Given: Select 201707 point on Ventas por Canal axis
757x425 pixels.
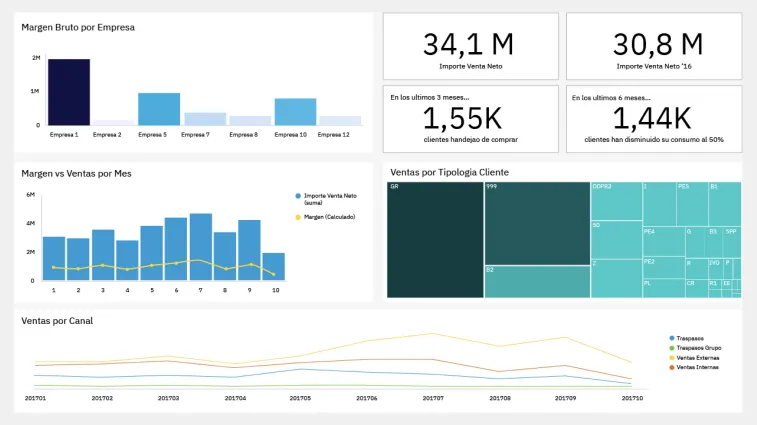Looking at the screenshot, I should pos(433,398).
